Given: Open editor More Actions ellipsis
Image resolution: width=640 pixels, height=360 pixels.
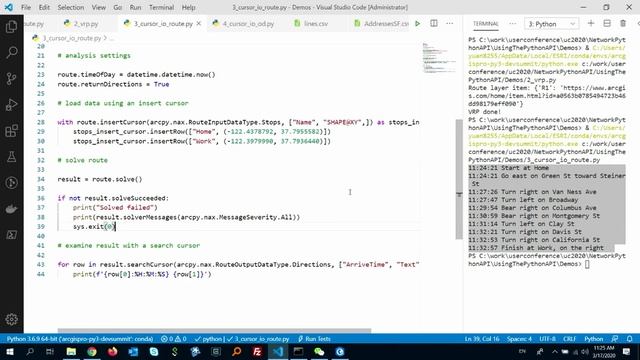Looking at the screenshot, I should click(449, 24).
